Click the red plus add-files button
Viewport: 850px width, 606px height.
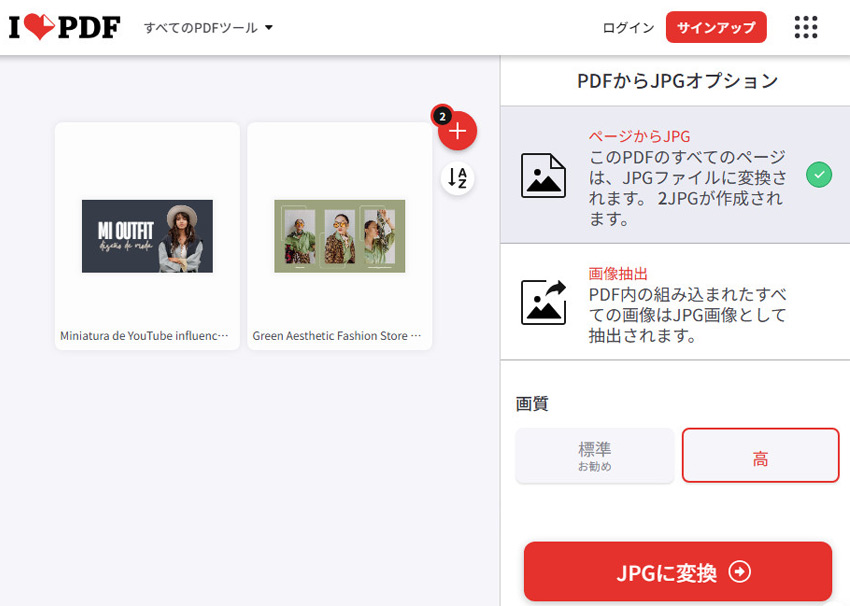pos(458,131)
